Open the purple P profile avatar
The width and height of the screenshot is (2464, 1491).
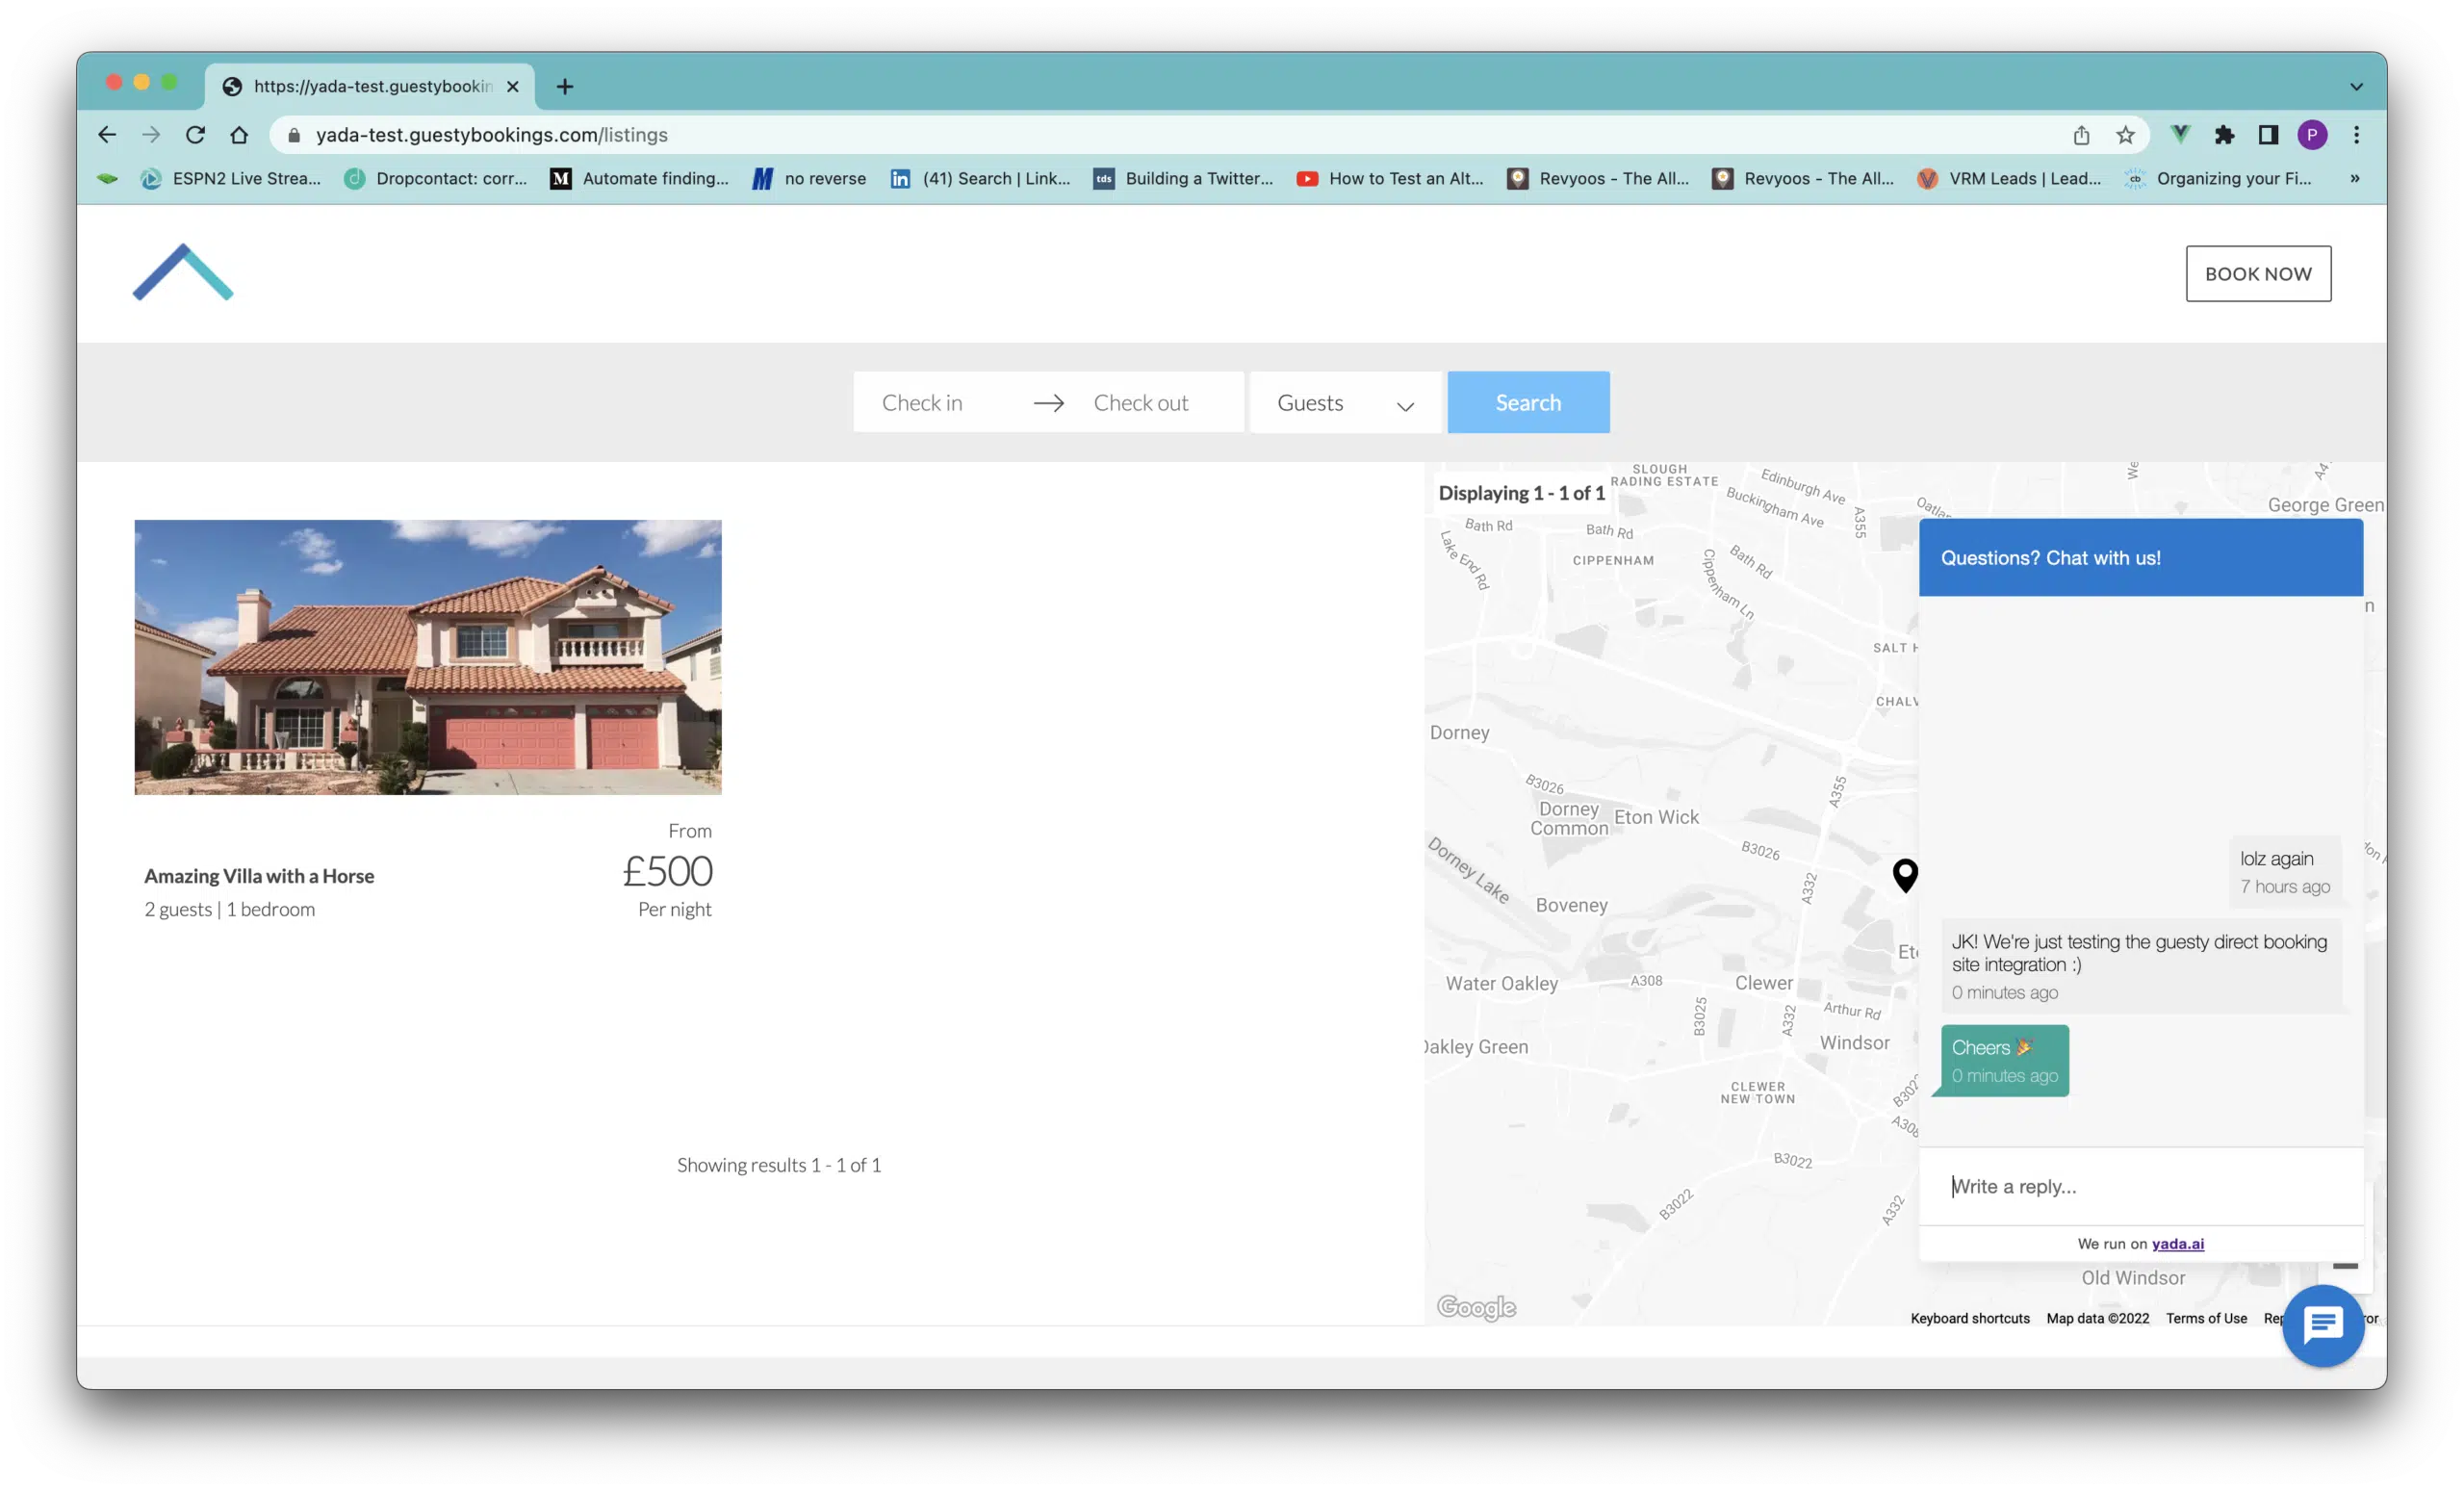[2312, 135]
